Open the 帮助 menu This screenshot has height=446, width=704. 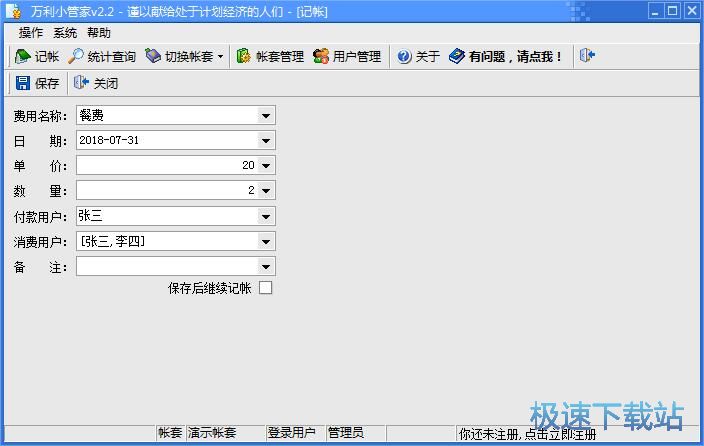click(99, 32)
